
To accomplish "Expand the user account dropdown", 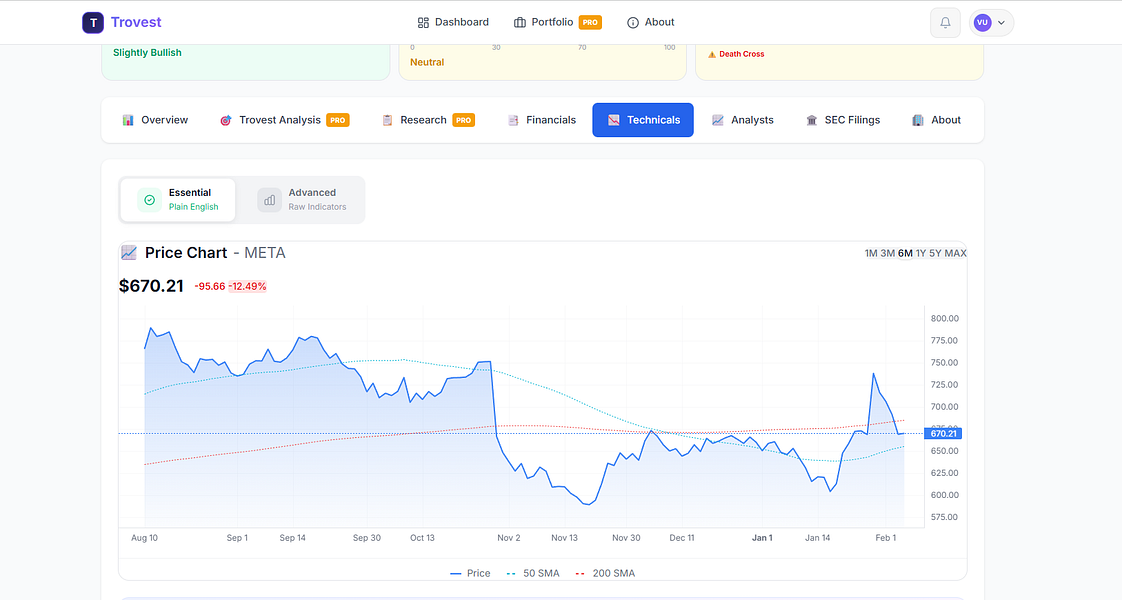I will [x=991, y=22].
